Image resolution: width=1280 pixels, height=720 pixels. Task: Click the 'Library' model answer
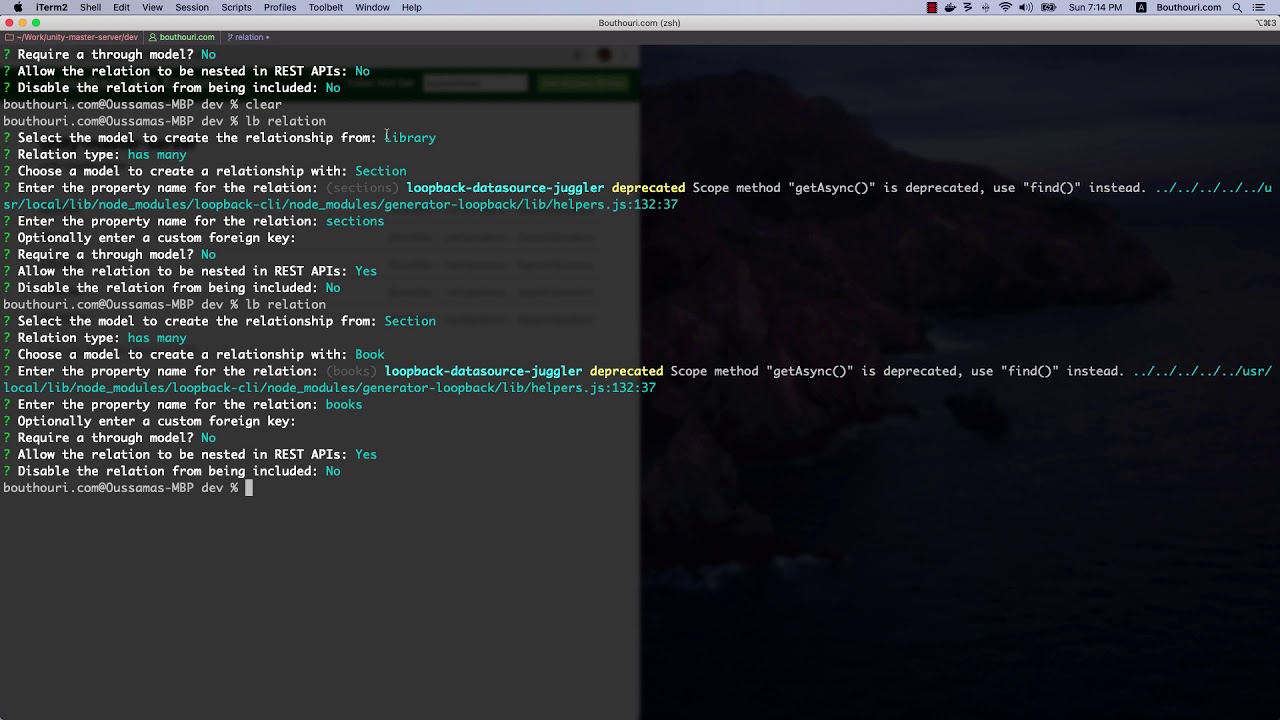(x=410, y=137)
